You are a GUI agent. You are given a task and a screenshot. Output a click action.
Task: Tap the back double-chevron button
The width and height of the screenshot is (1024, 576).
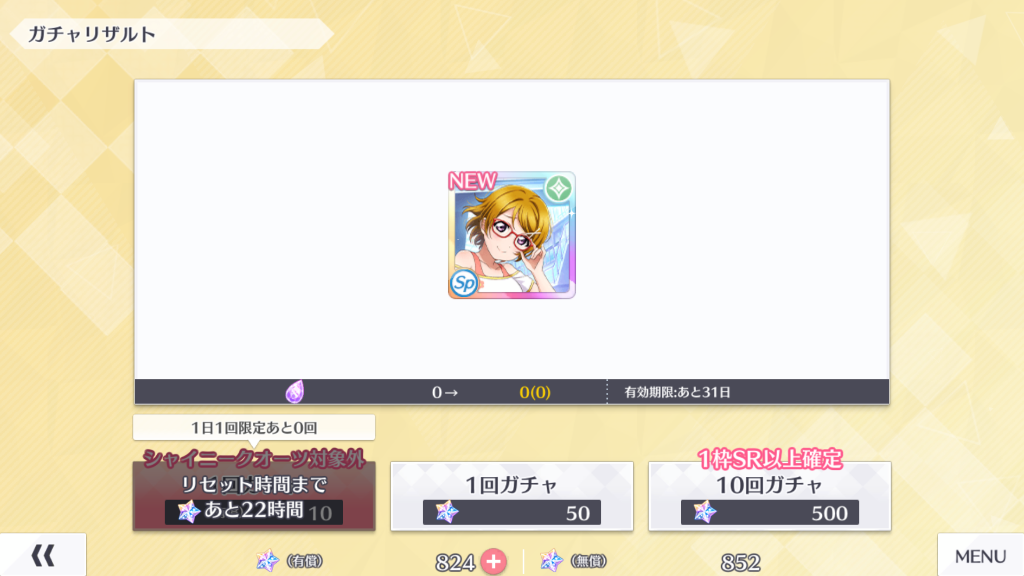tap(43, 555)
